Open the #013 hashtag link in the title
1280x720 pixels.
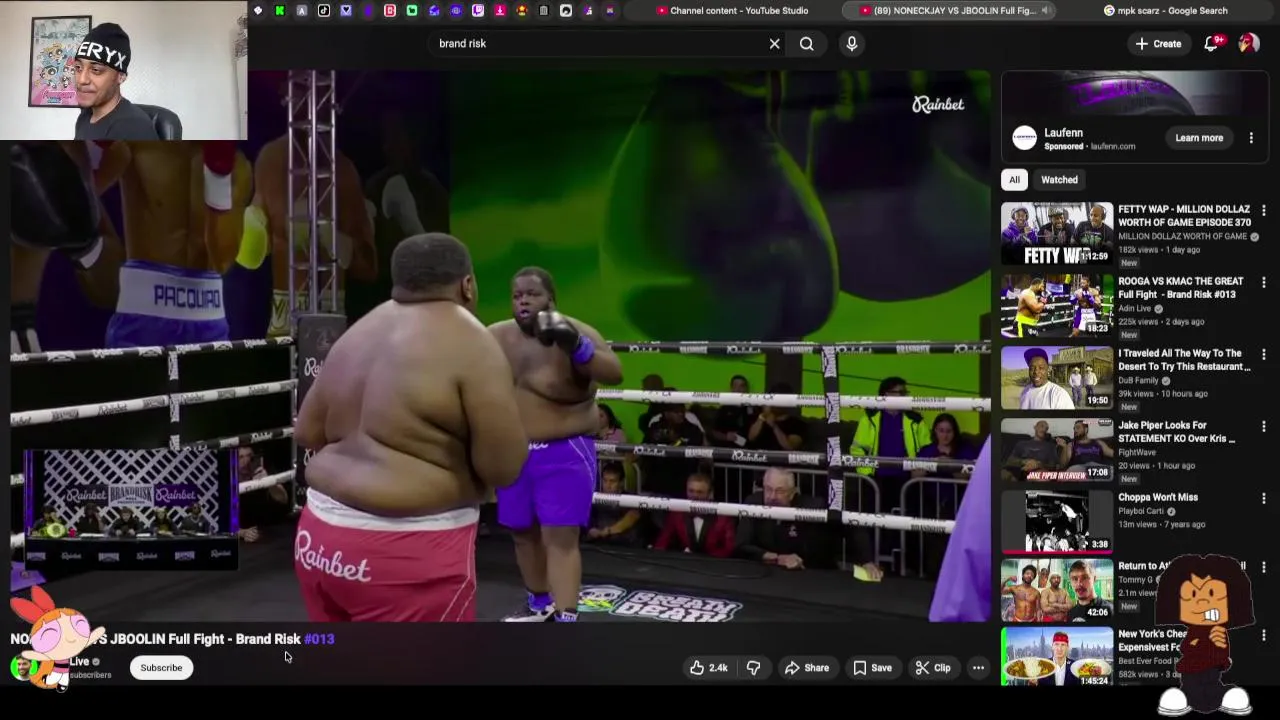(x=319, y=639)
